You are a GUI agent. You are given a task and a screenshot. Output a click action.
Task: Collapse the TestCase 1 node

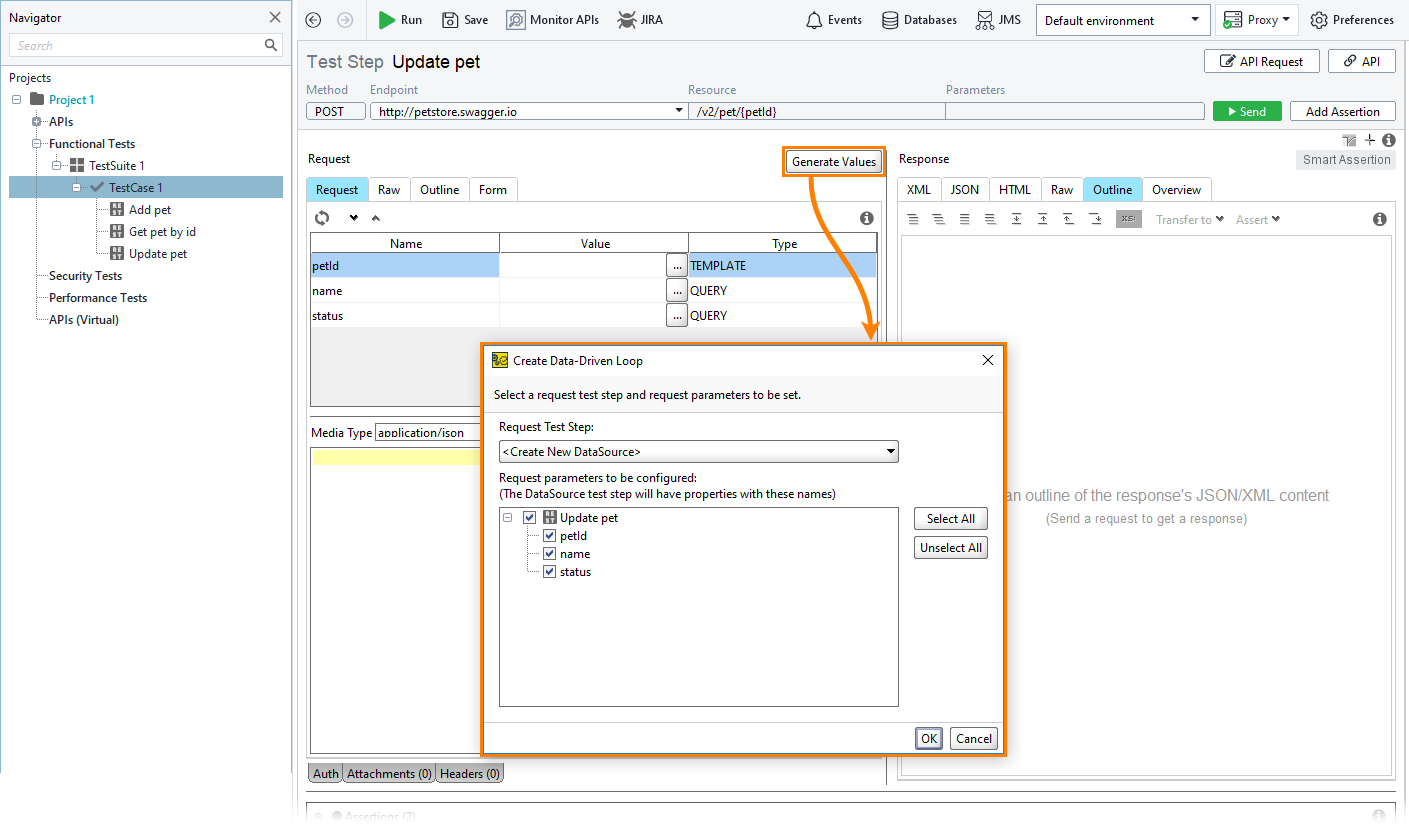point(76,188)
